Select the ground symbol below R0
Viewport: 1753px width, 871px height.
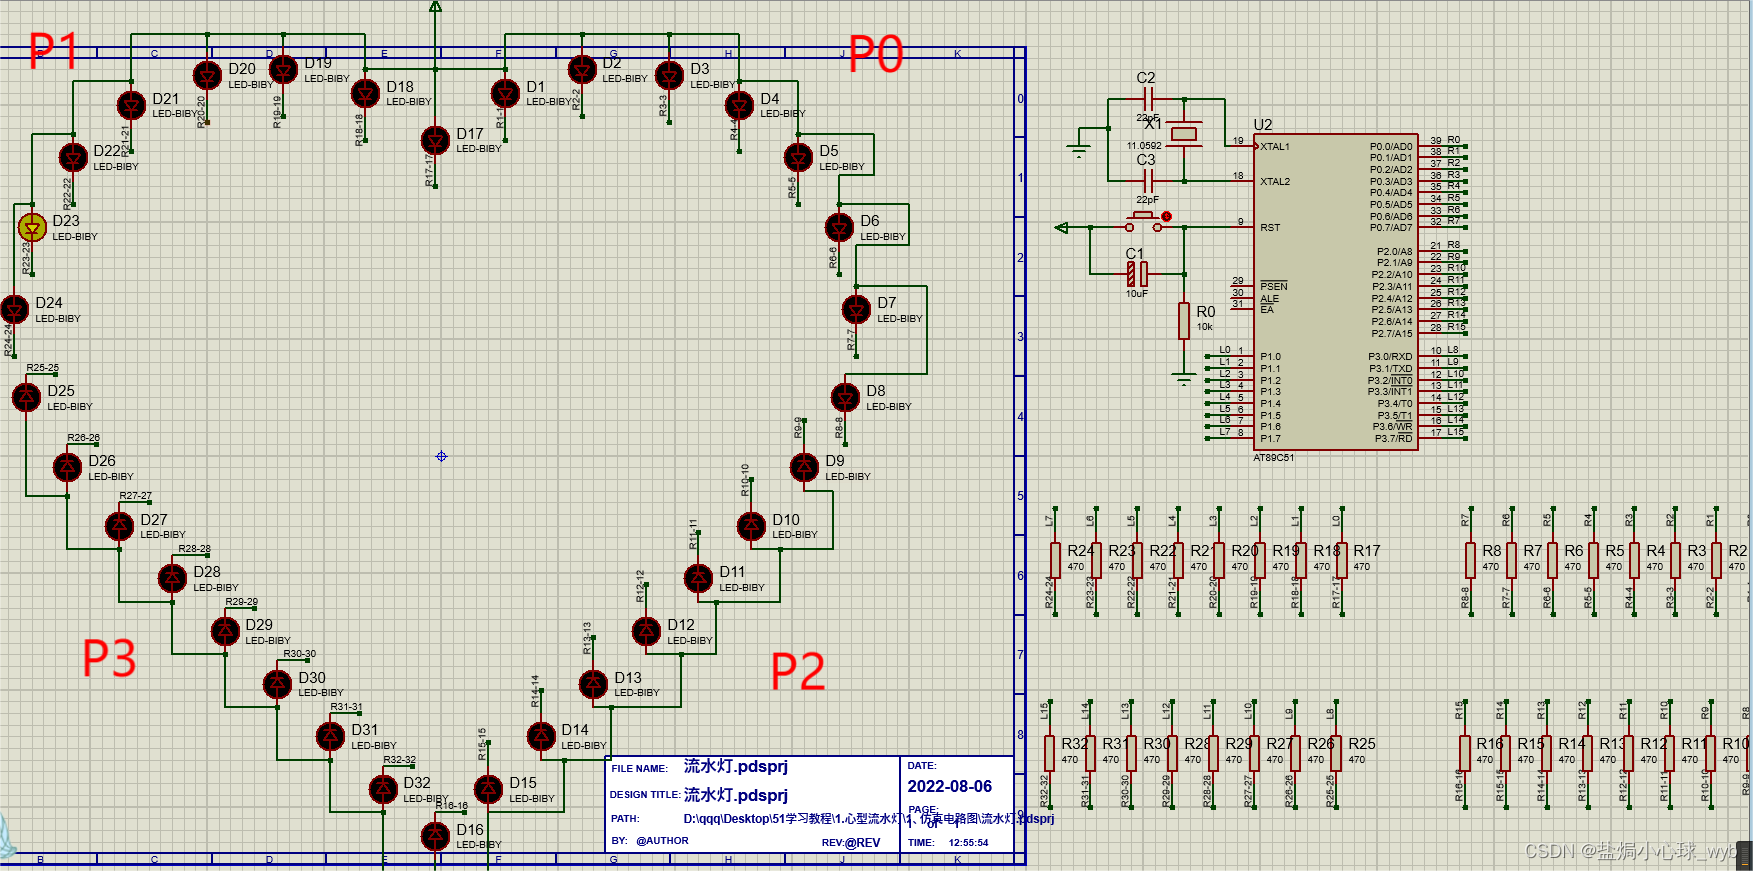pyautogui.click(x=1184, y=379)
